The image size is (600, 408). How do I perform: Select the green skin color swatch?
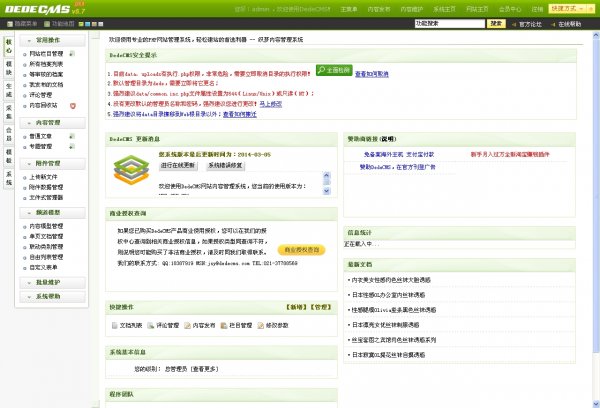[x=81, y=24]
